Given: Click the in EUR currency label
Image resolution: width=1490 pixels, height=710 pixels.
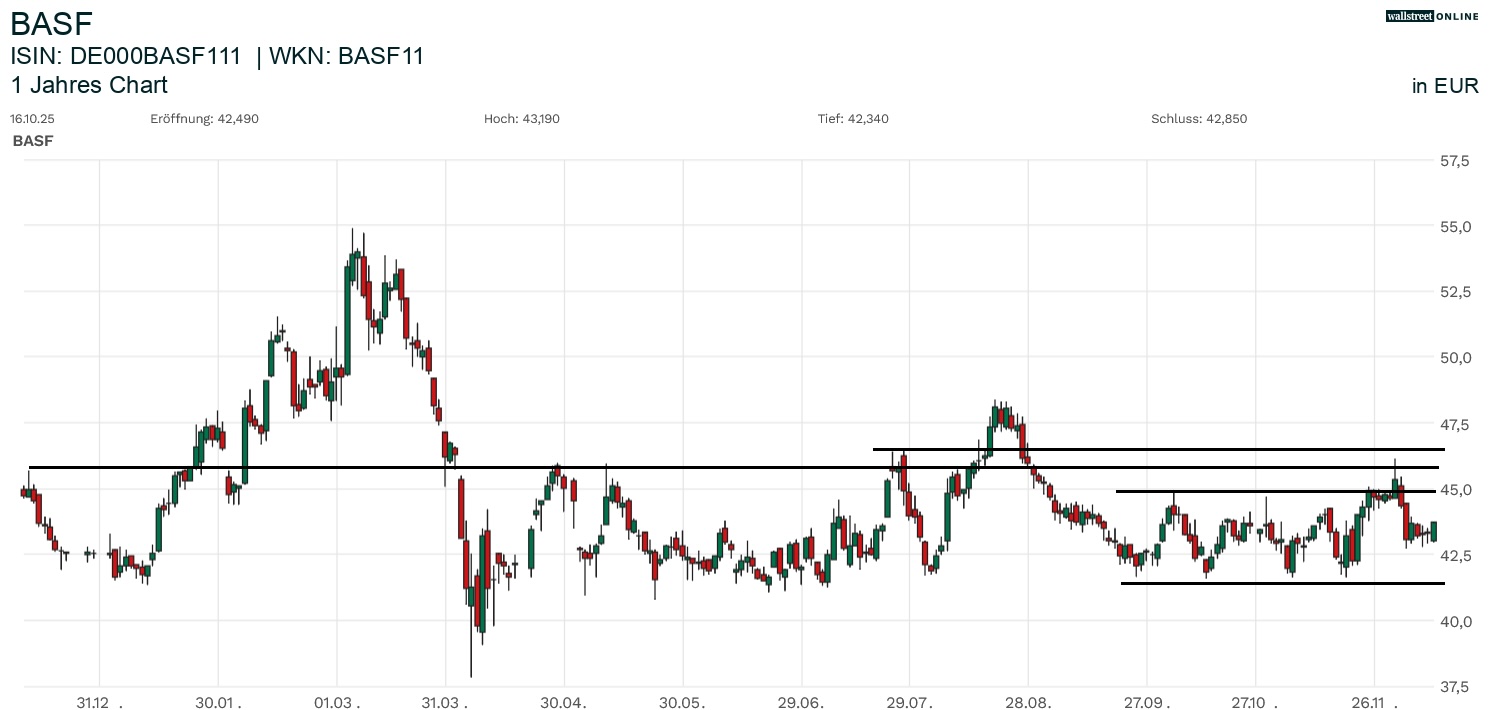Looking at the screenshot, I should [x=1443, y=86].
